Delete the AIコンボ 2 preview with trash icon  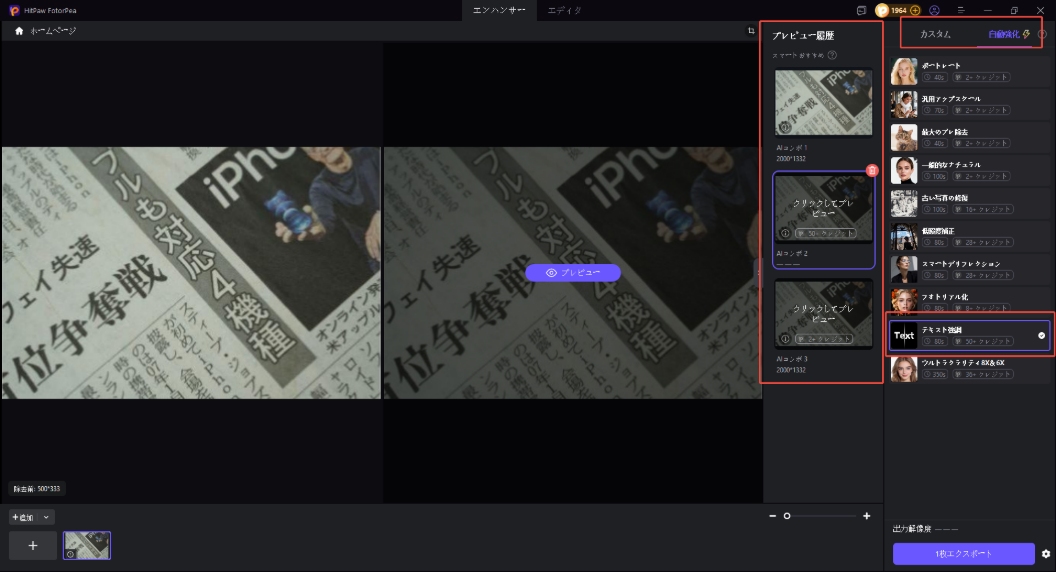[x=871, y=170]
